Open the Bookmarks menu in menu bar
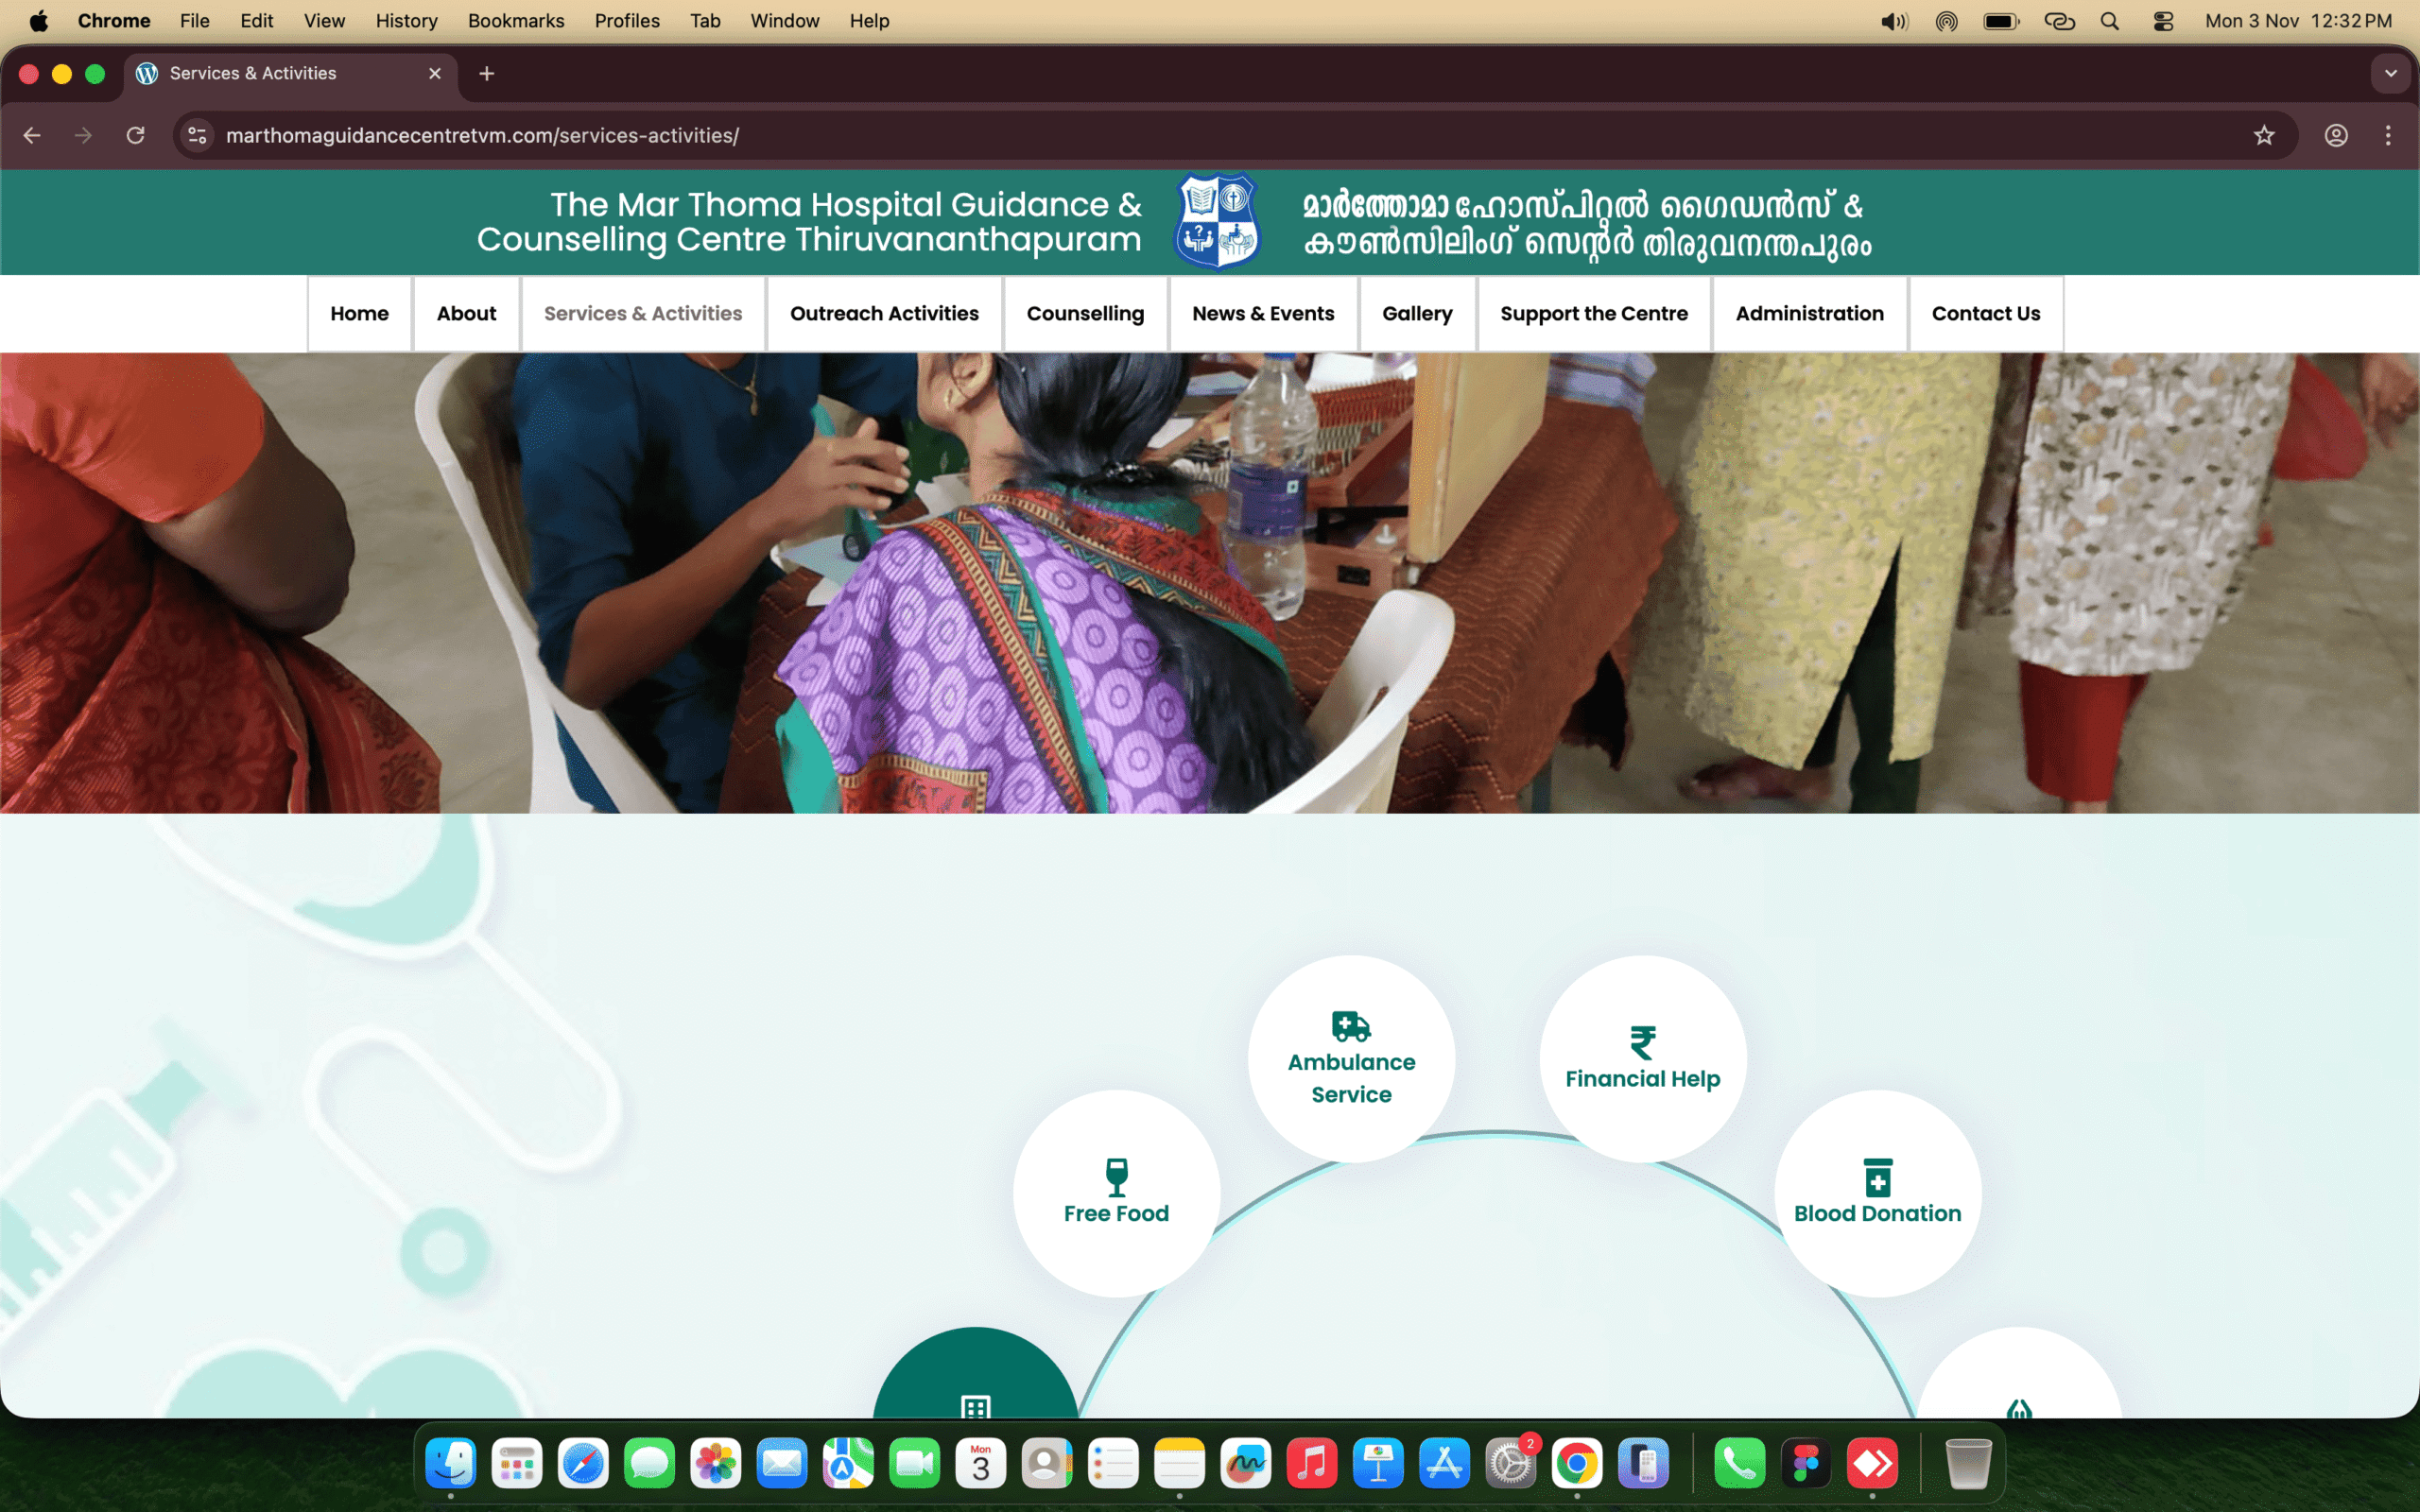Image resolution: width=2420 pixels, height=1512 pixels. [x=515, y=21]
